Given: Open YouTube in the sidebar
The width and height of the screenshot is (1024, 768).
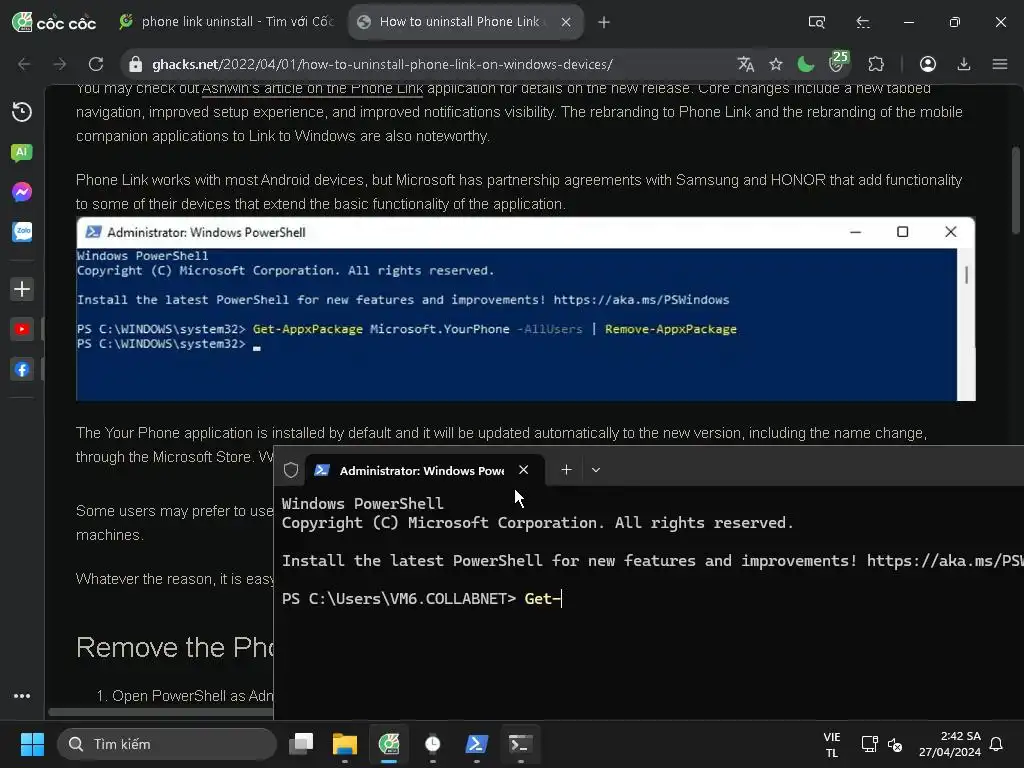Looking at the screenshot, I should click(22, 329).
